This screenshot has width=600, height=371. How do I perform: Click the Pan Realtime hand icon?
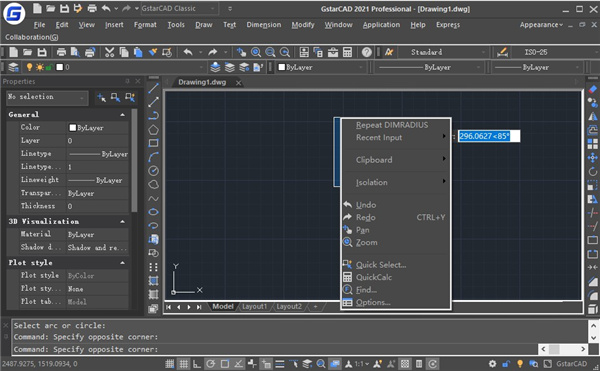(x=241, y=52)
